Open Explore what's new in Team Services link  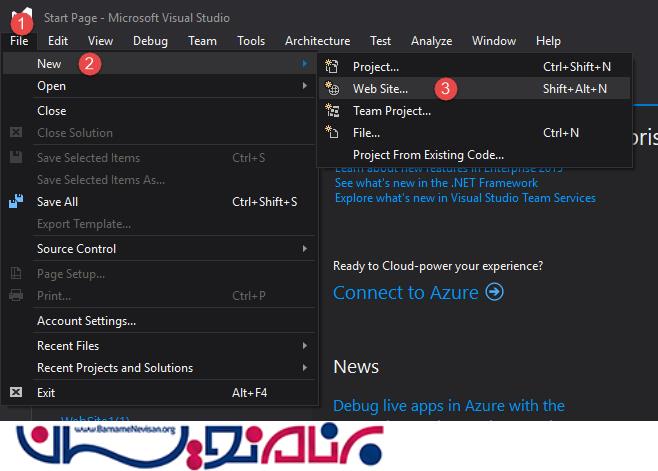(465, 198)
